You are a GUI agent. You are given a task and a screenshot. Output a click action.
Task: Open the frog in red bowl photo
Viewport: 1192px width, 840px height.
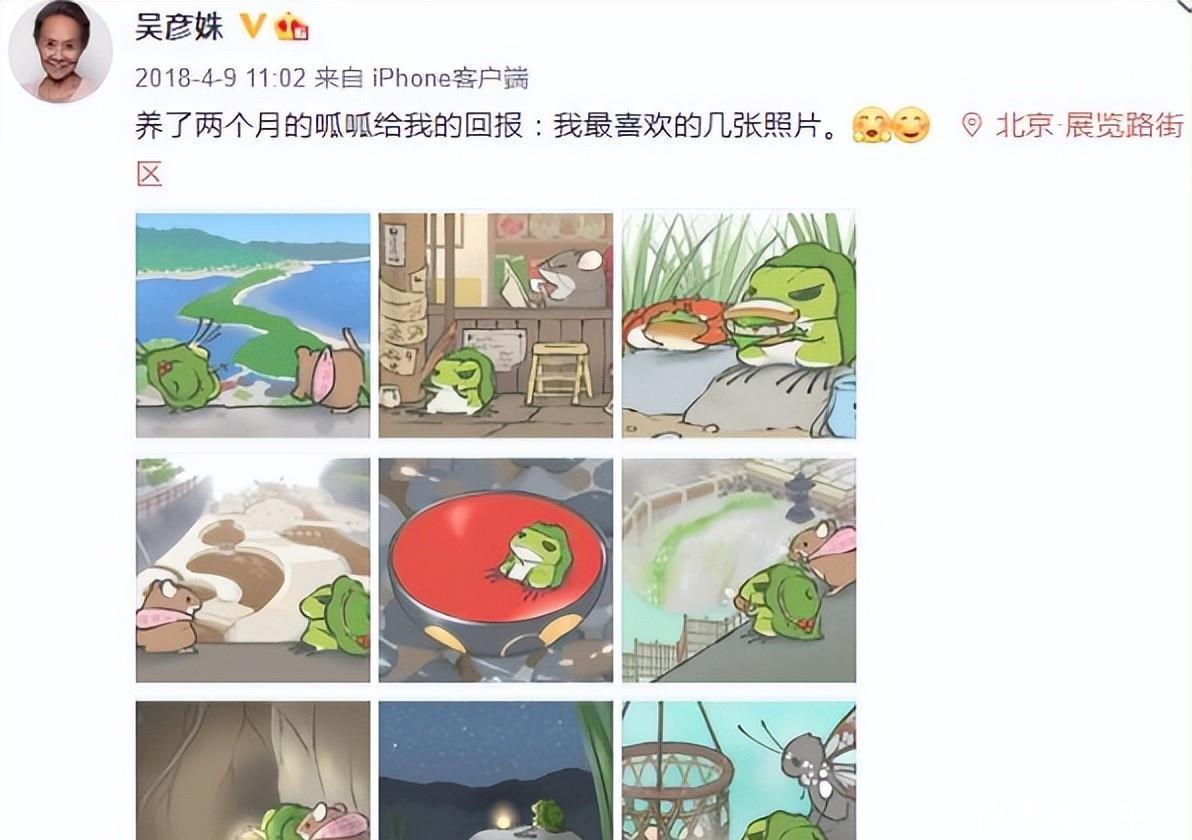(496, 569)
